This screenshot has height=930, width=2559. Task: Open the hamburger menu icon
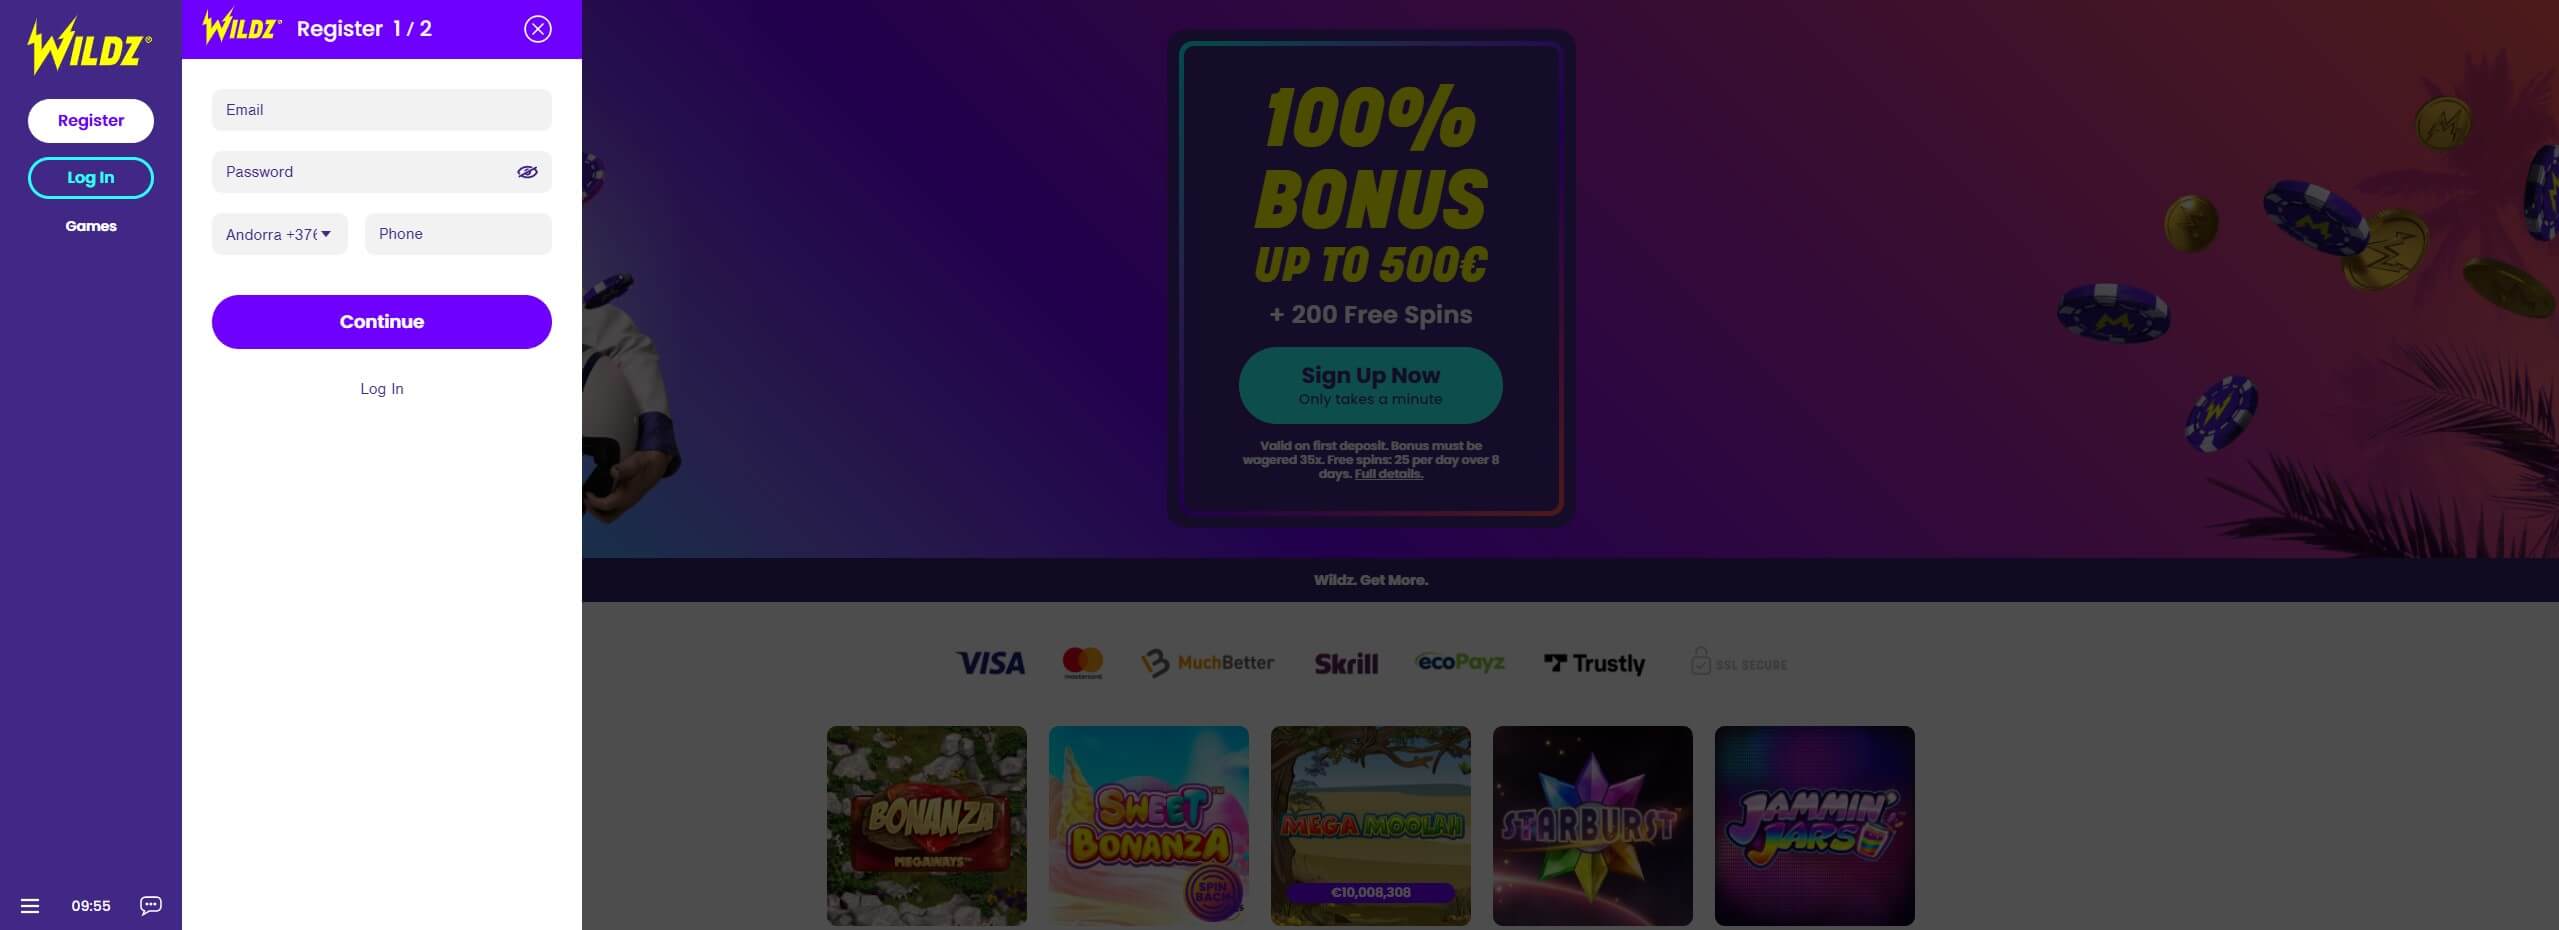pyautogui.click(x=30, y=906)
